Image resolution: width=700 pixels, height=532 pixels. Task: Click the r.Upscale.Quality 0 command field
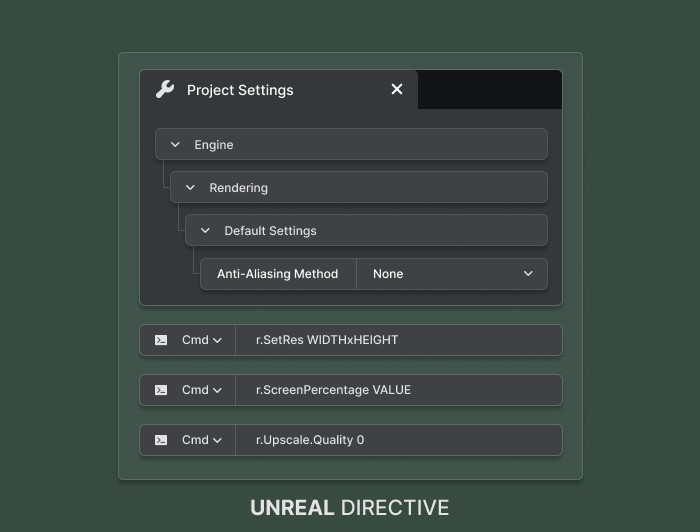pos(398,440)
